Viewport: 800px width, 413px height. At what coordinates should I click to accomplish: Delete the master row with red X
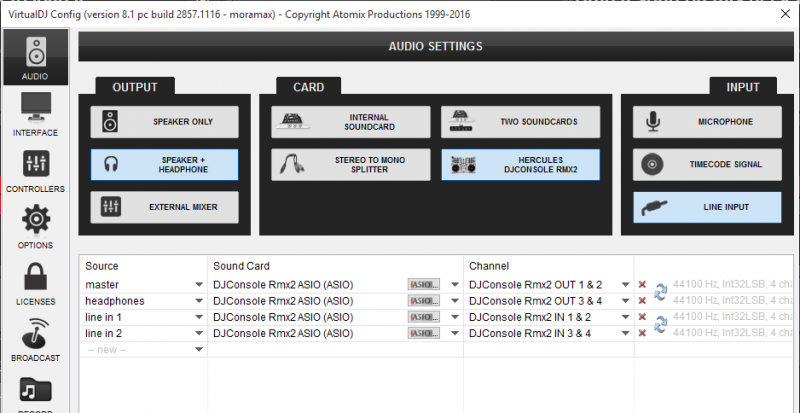[x=642, y=285]
